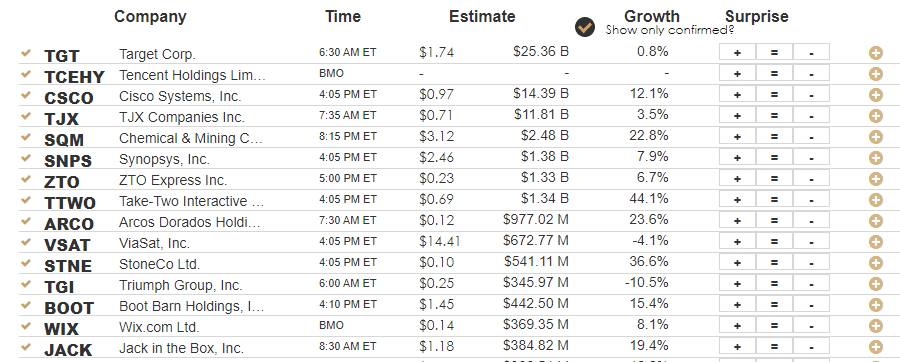Expand STNE row with plus circle icon
Viewport: 900px width, 362px height.
pyautogui.click(x=875, y=263)
